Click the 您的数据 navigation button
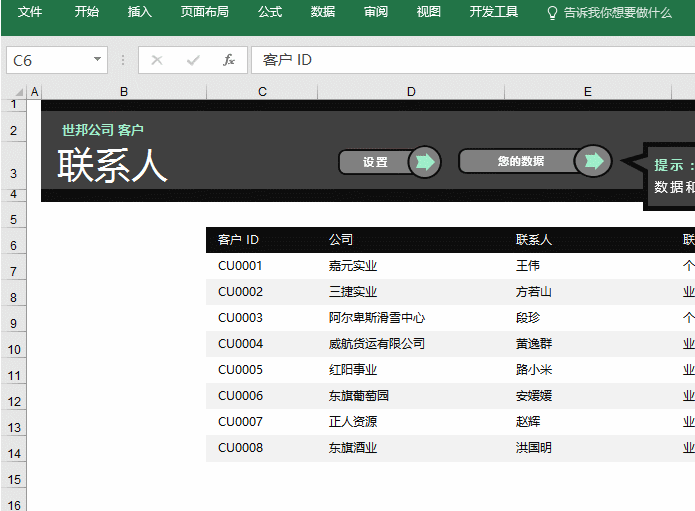The width and height of the screenshot is (695, 511). (x=520, y=161)
